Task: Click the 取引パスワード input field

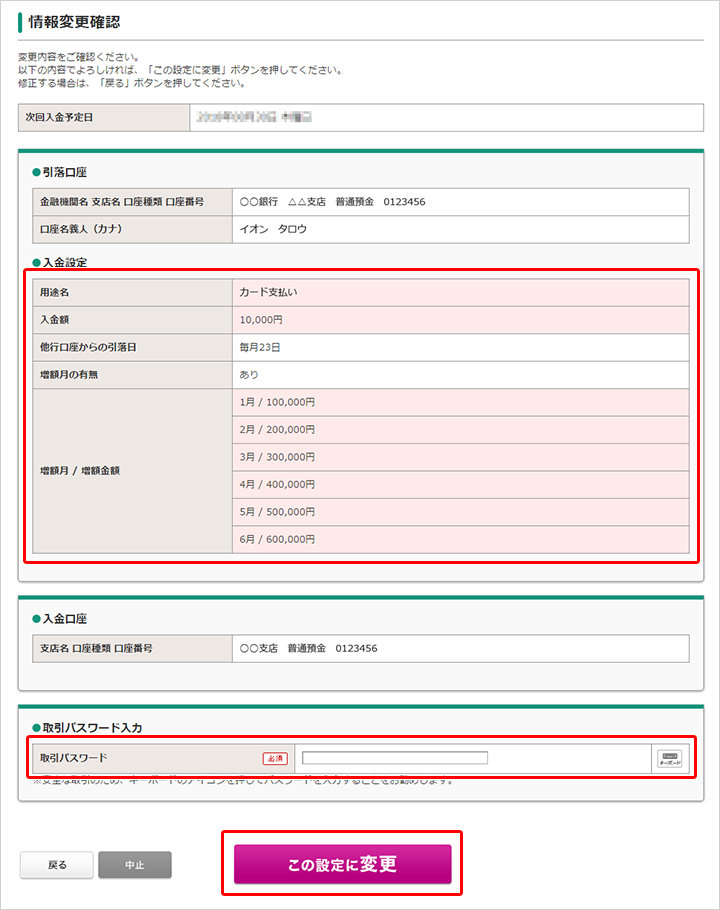Action: point(395,758)
